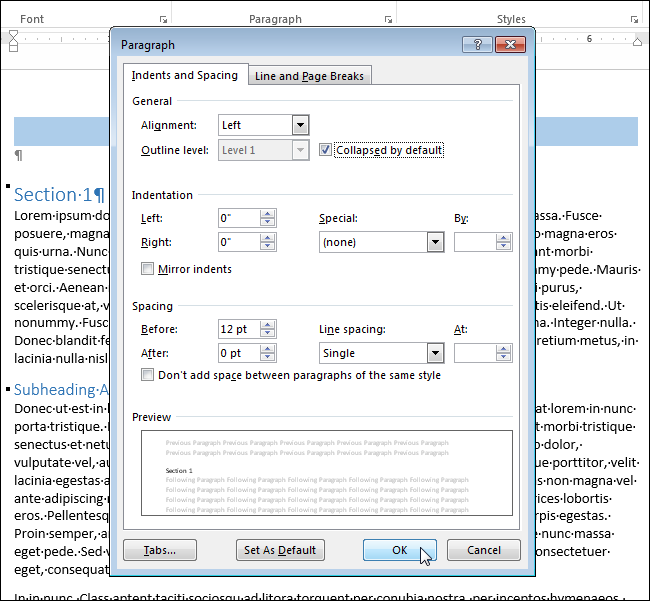Click the Paragraph dialog Help button

(x=477, y=45)
